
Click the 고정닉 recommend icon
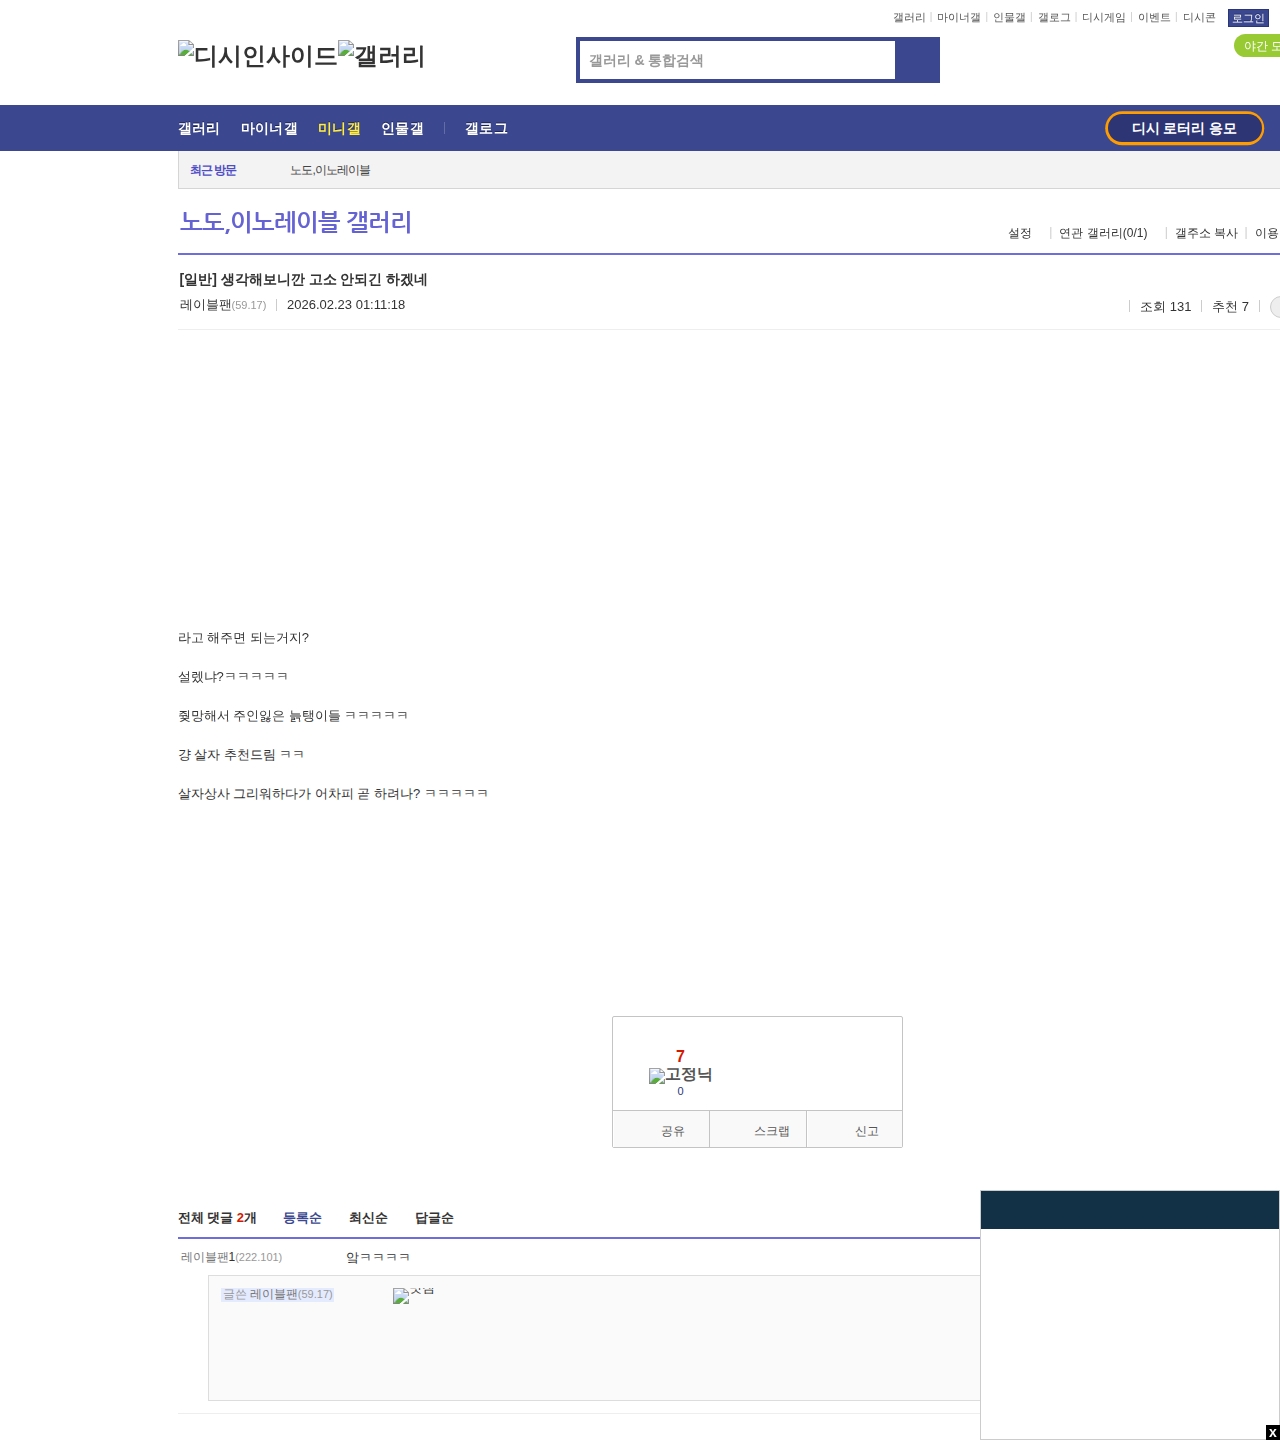[680, 1075]
